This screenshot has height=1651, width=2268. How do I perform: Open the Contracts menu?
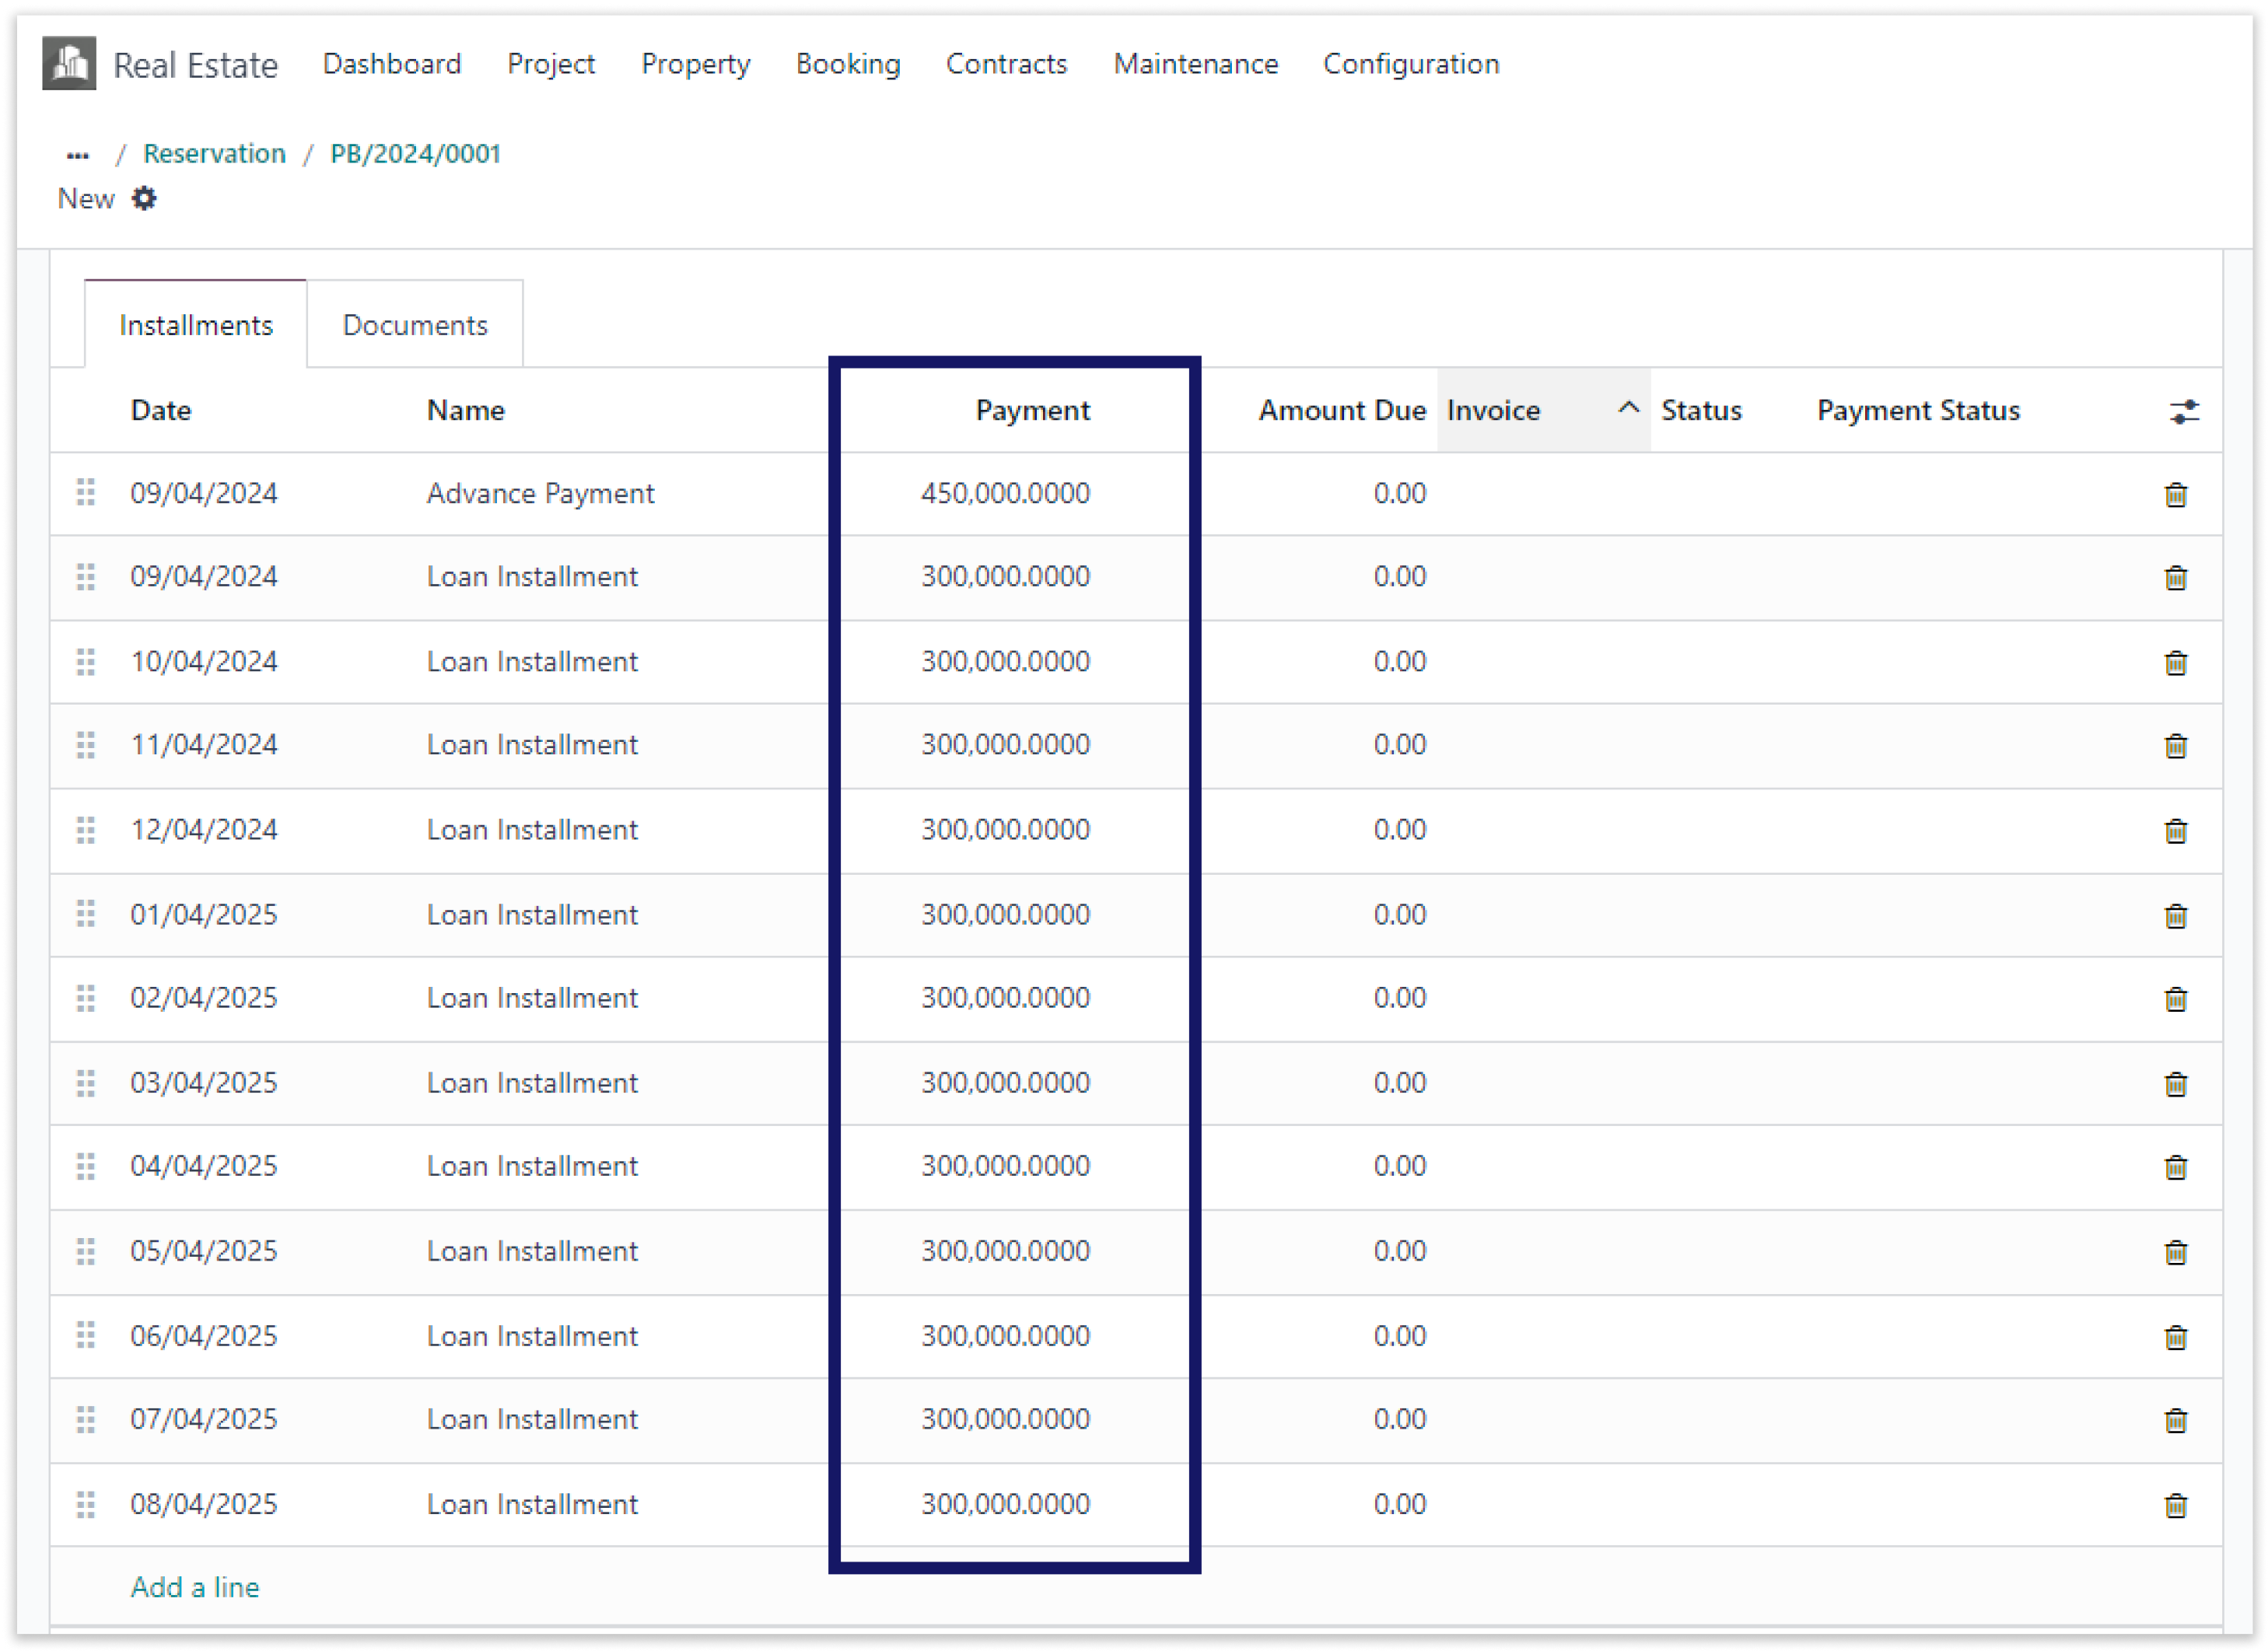click(x=1006, y=64)
